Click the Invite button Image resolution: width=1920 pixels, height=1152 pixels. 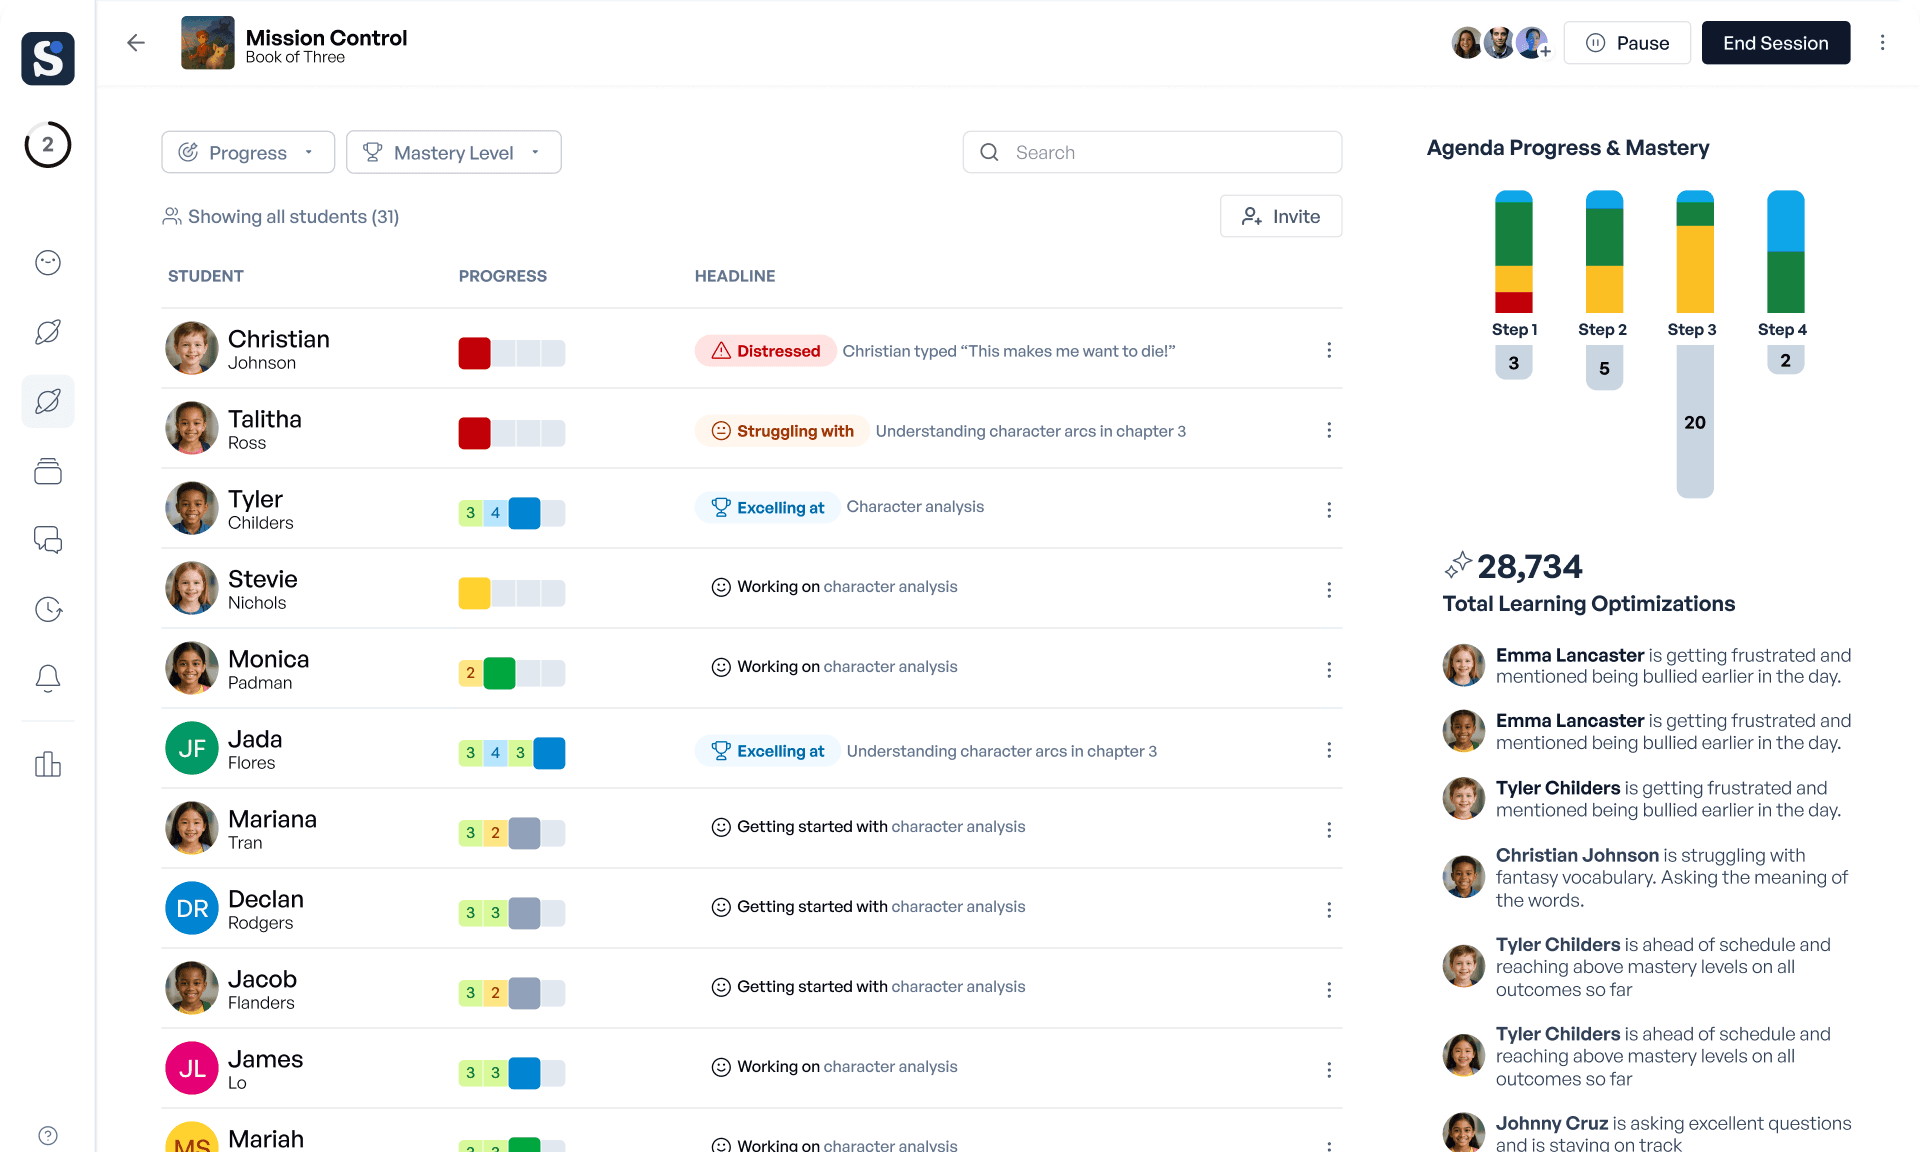(x=1281, y=216)
